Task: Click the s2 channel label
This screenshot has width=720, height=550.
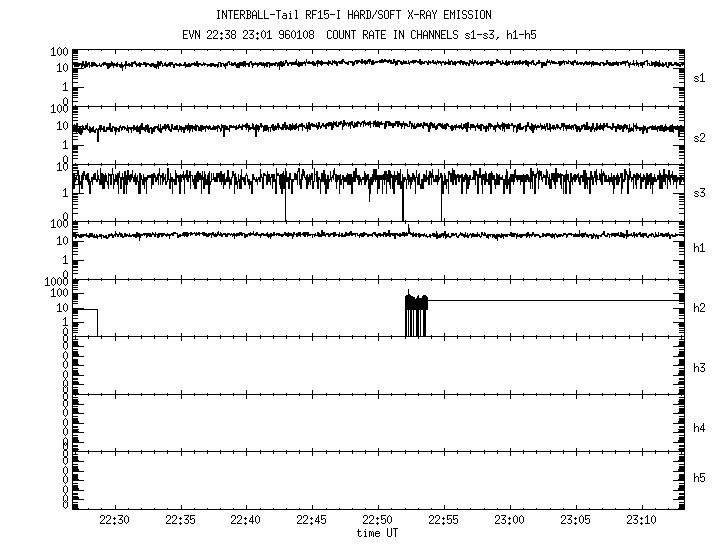Action: pos(699,137)
